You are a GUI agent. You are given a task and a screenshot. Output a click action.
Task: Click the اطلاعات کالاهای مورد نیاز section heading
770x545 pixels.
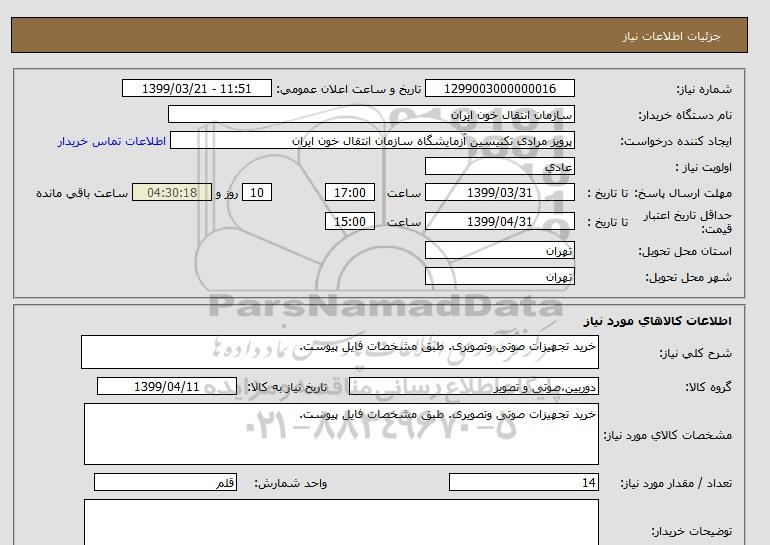click(658, 321)
